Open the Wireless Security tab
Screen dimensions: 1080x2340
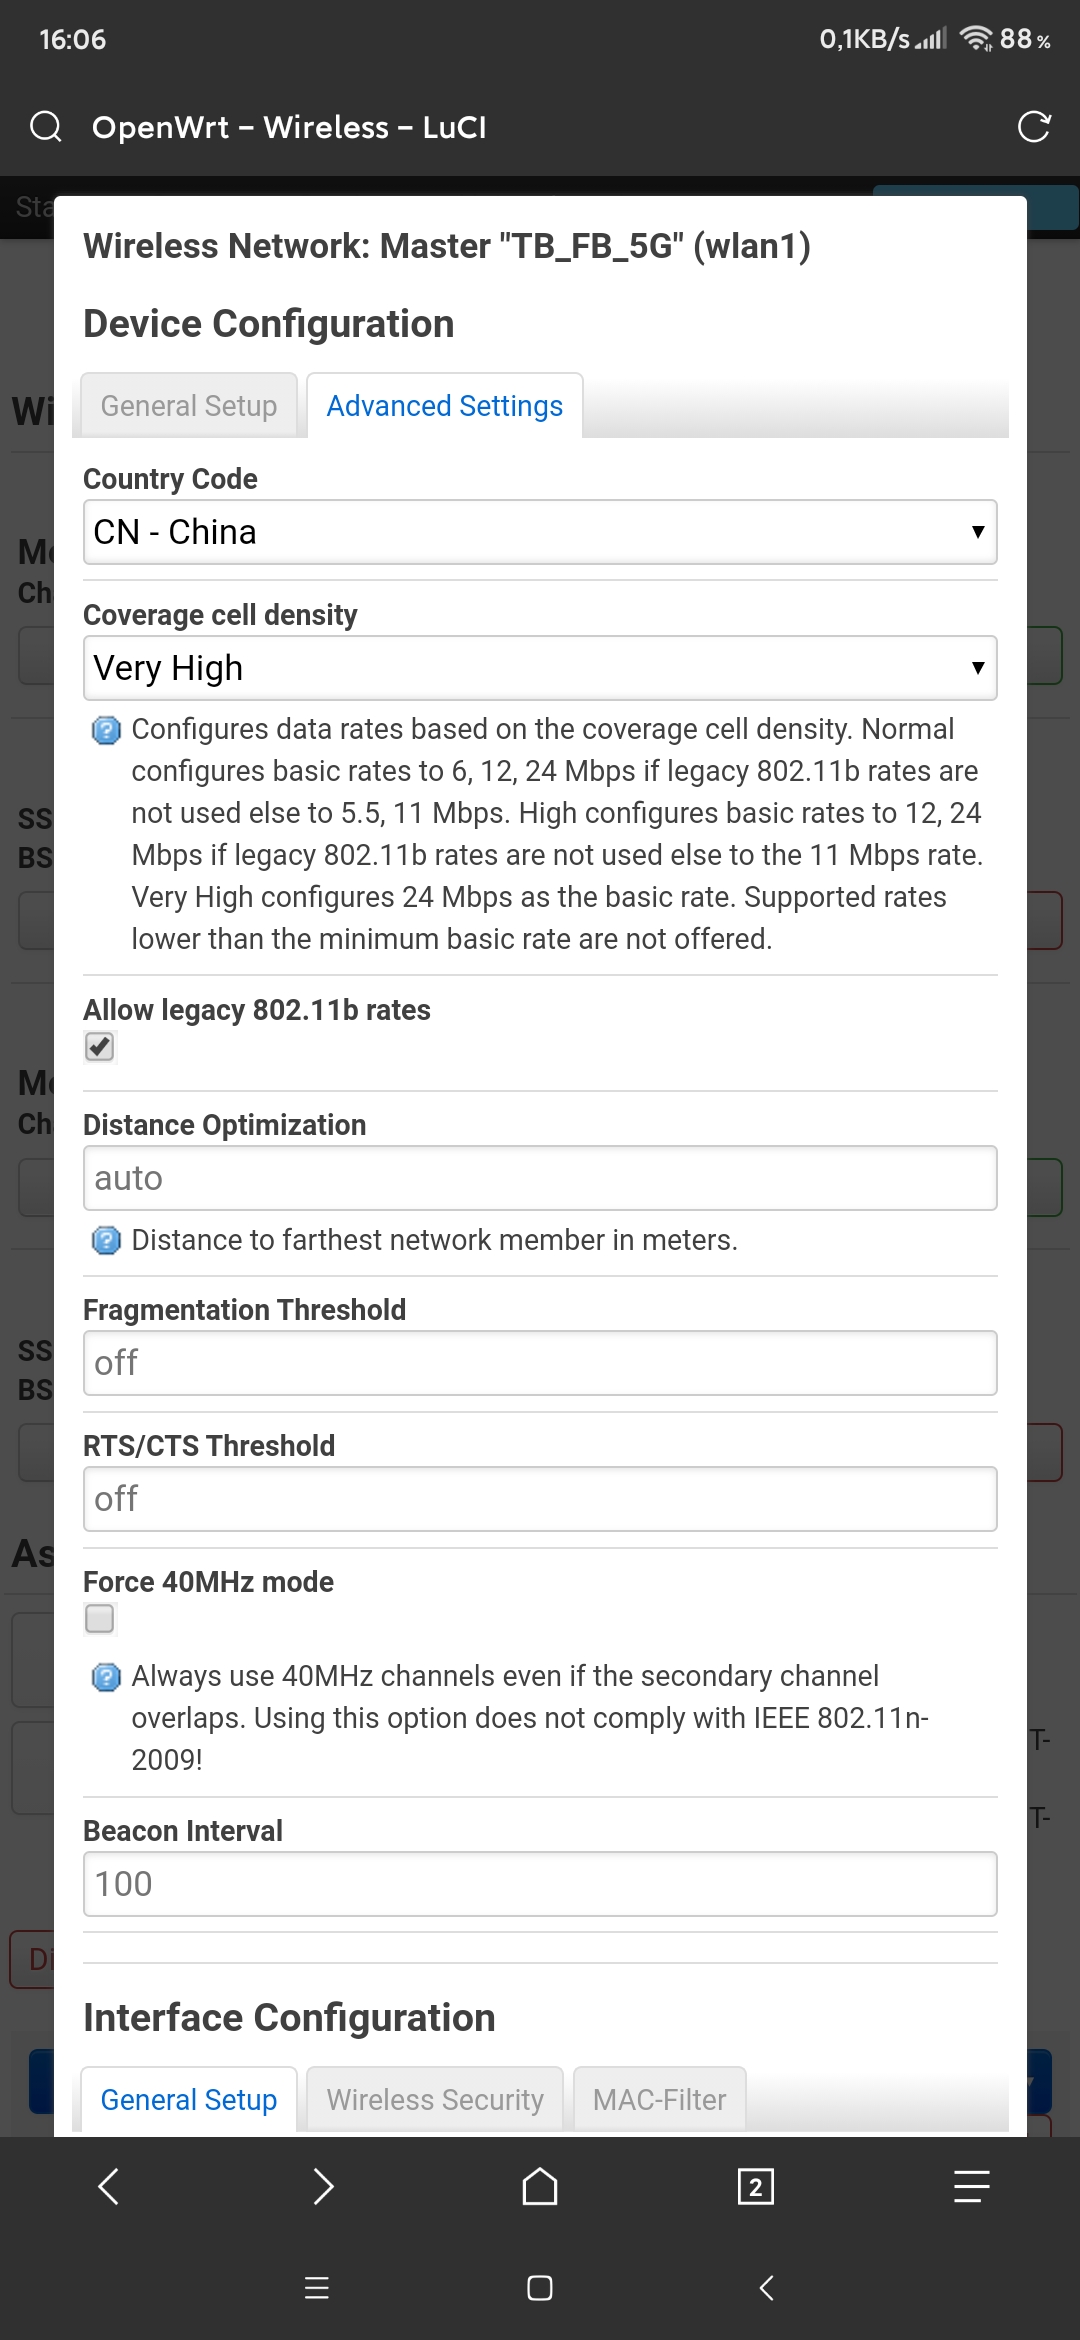tap(435, 2099)
